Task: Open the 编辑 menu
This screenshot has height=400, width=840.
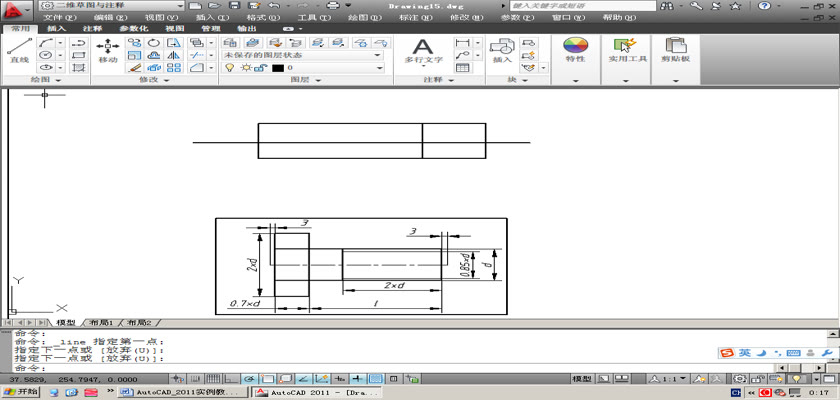Action: tap(111, 17)
